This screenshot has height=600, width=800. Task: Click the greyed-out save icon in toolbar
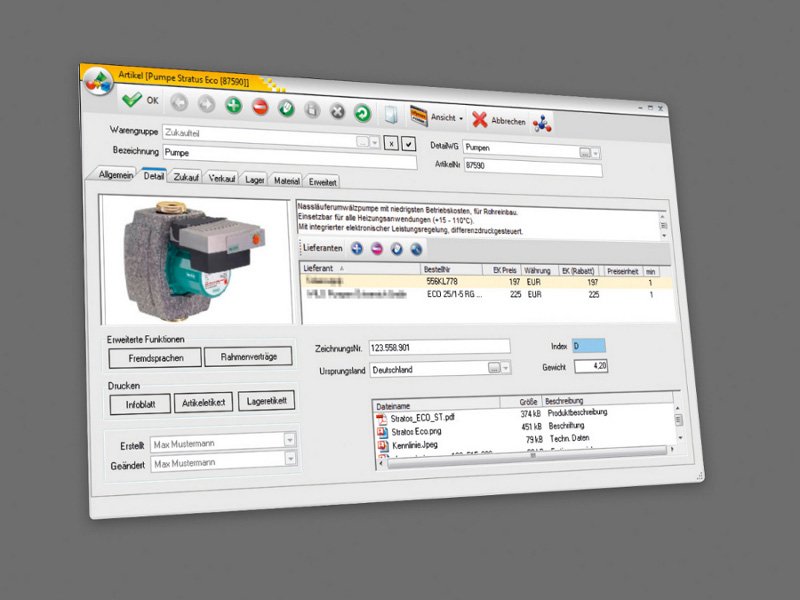point(312,110)
